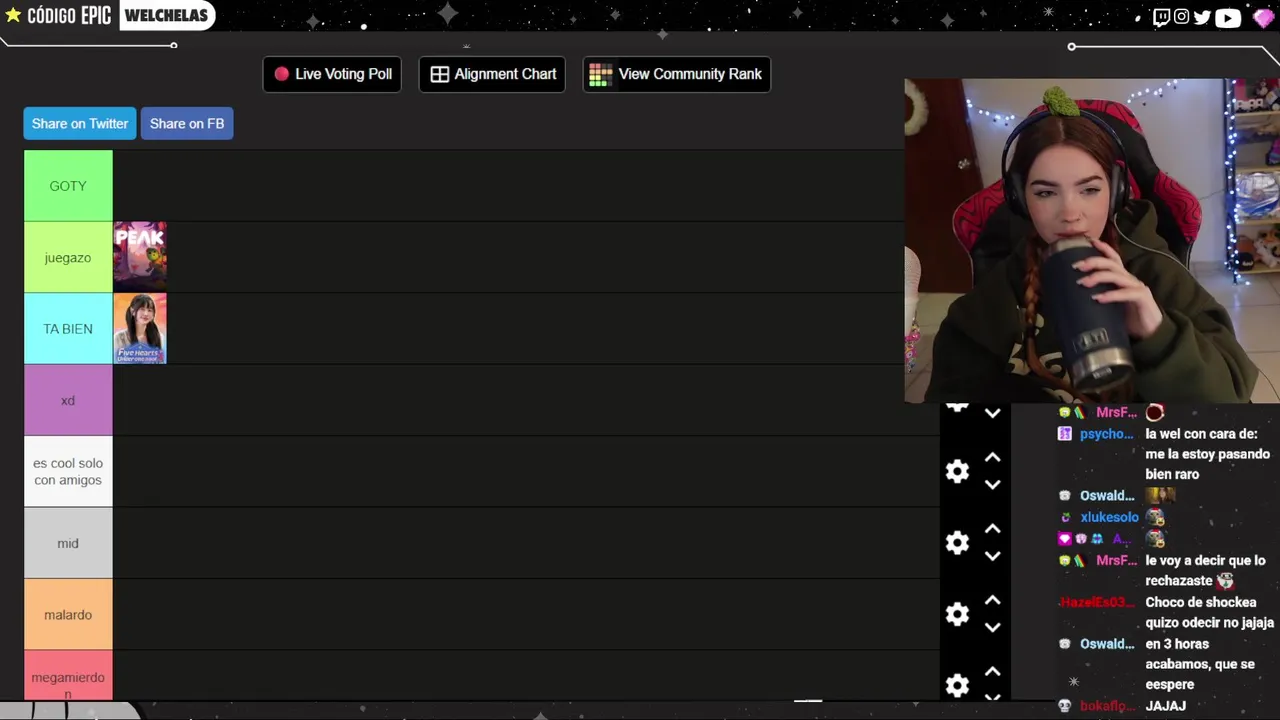This screenshot has height=720, width=1280.
Task: Click chat message 'la wel con cara de:'
Action: coord(1201,434)
